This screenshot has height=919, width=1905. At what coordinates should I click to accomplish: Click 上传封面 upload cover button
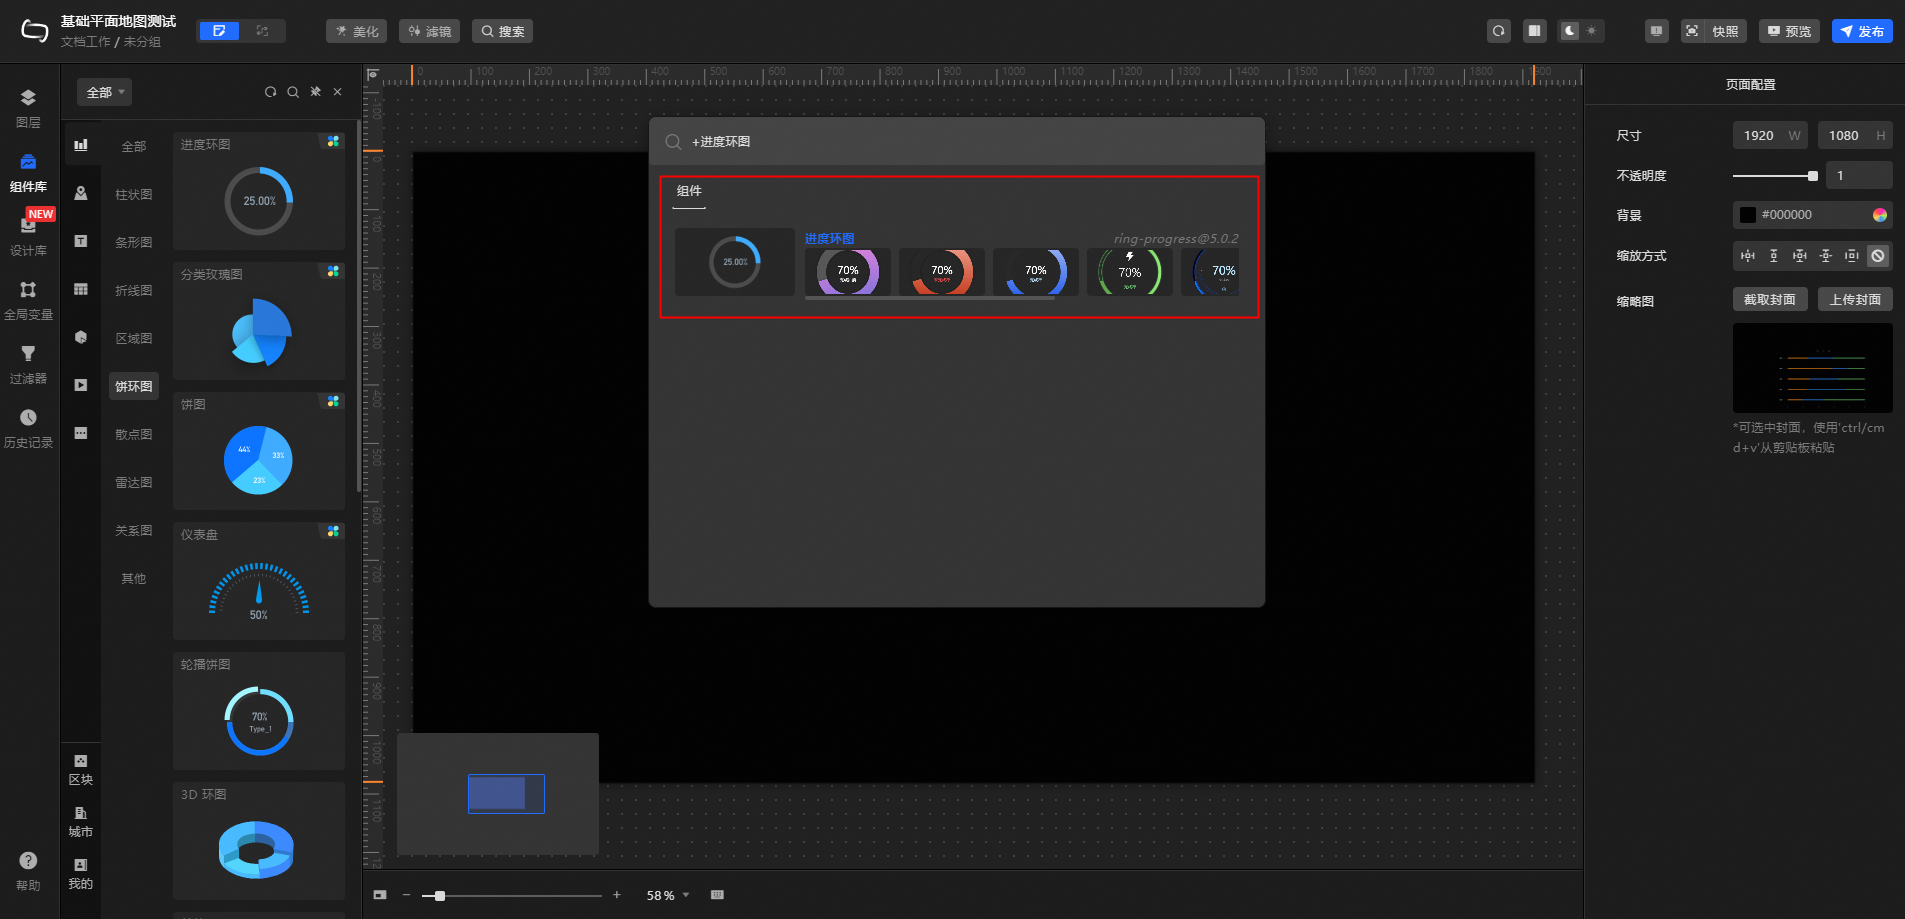click(1855, 299)
